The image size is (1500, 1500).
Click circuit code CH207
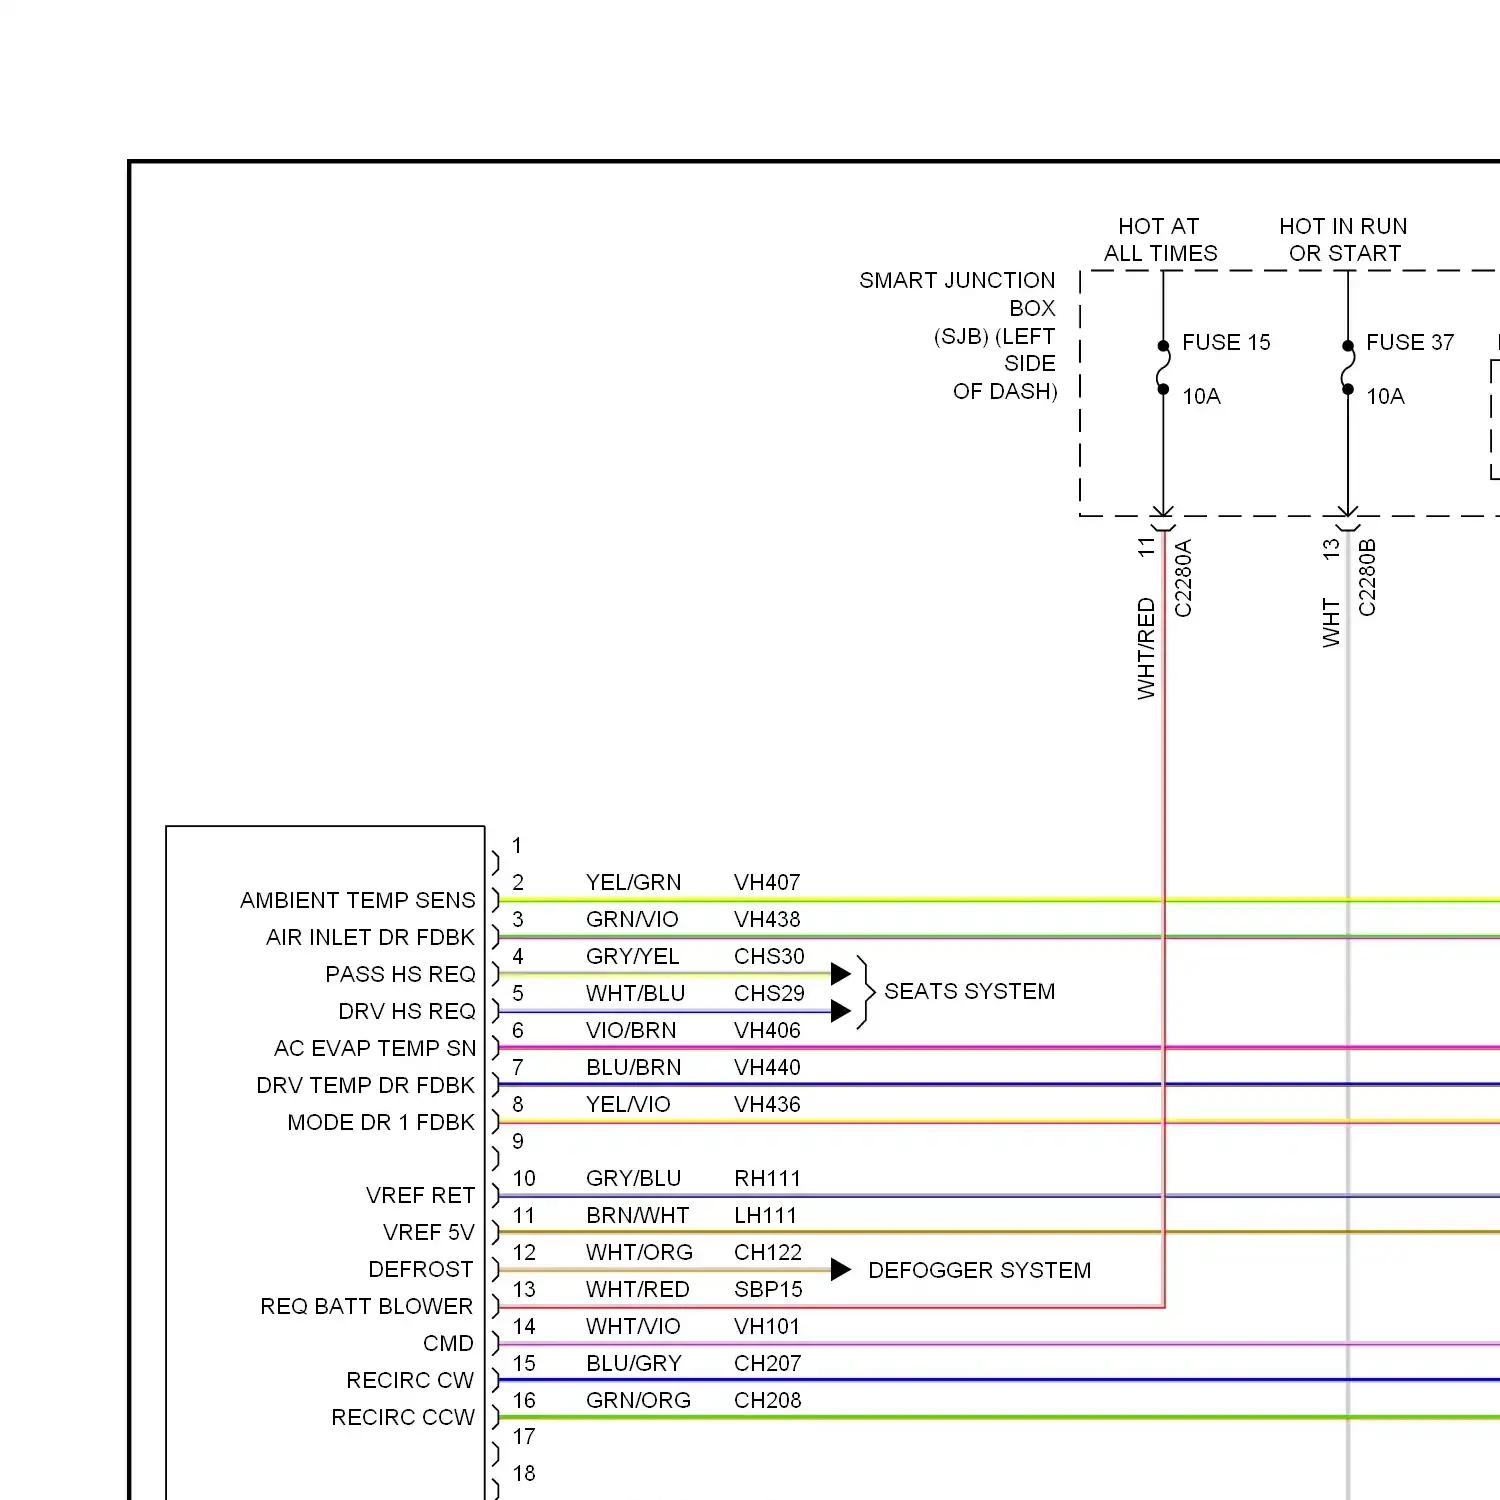coord(767,1363)
